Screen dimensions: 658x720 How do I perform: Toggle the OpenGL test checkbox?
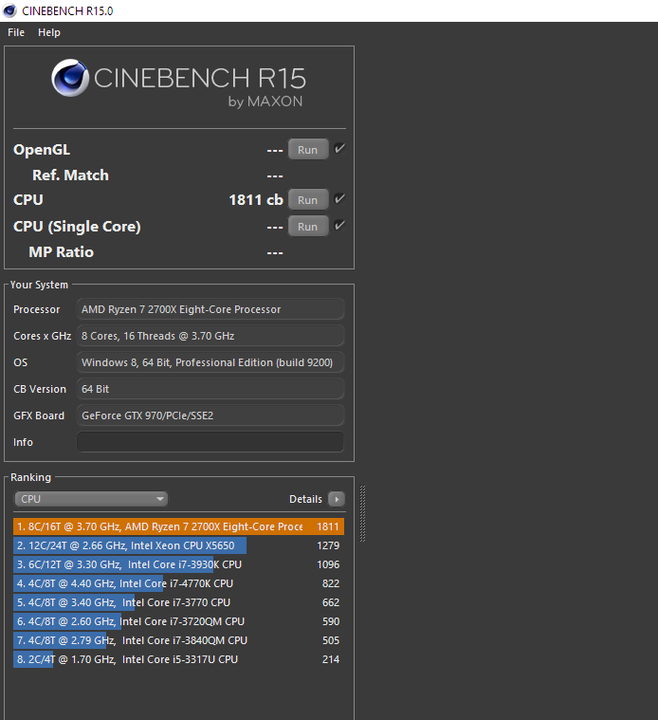pos(339,149)
